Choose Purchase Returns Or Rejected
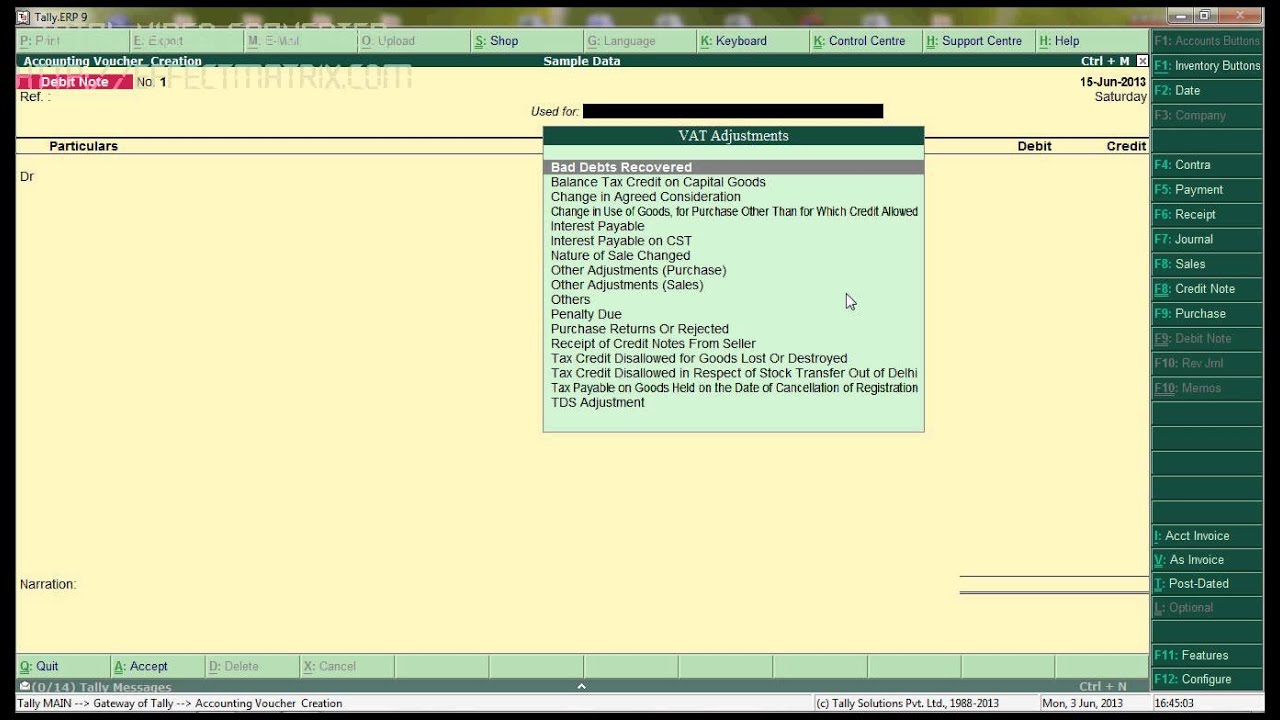1280x720 pixels. (639, 329)
